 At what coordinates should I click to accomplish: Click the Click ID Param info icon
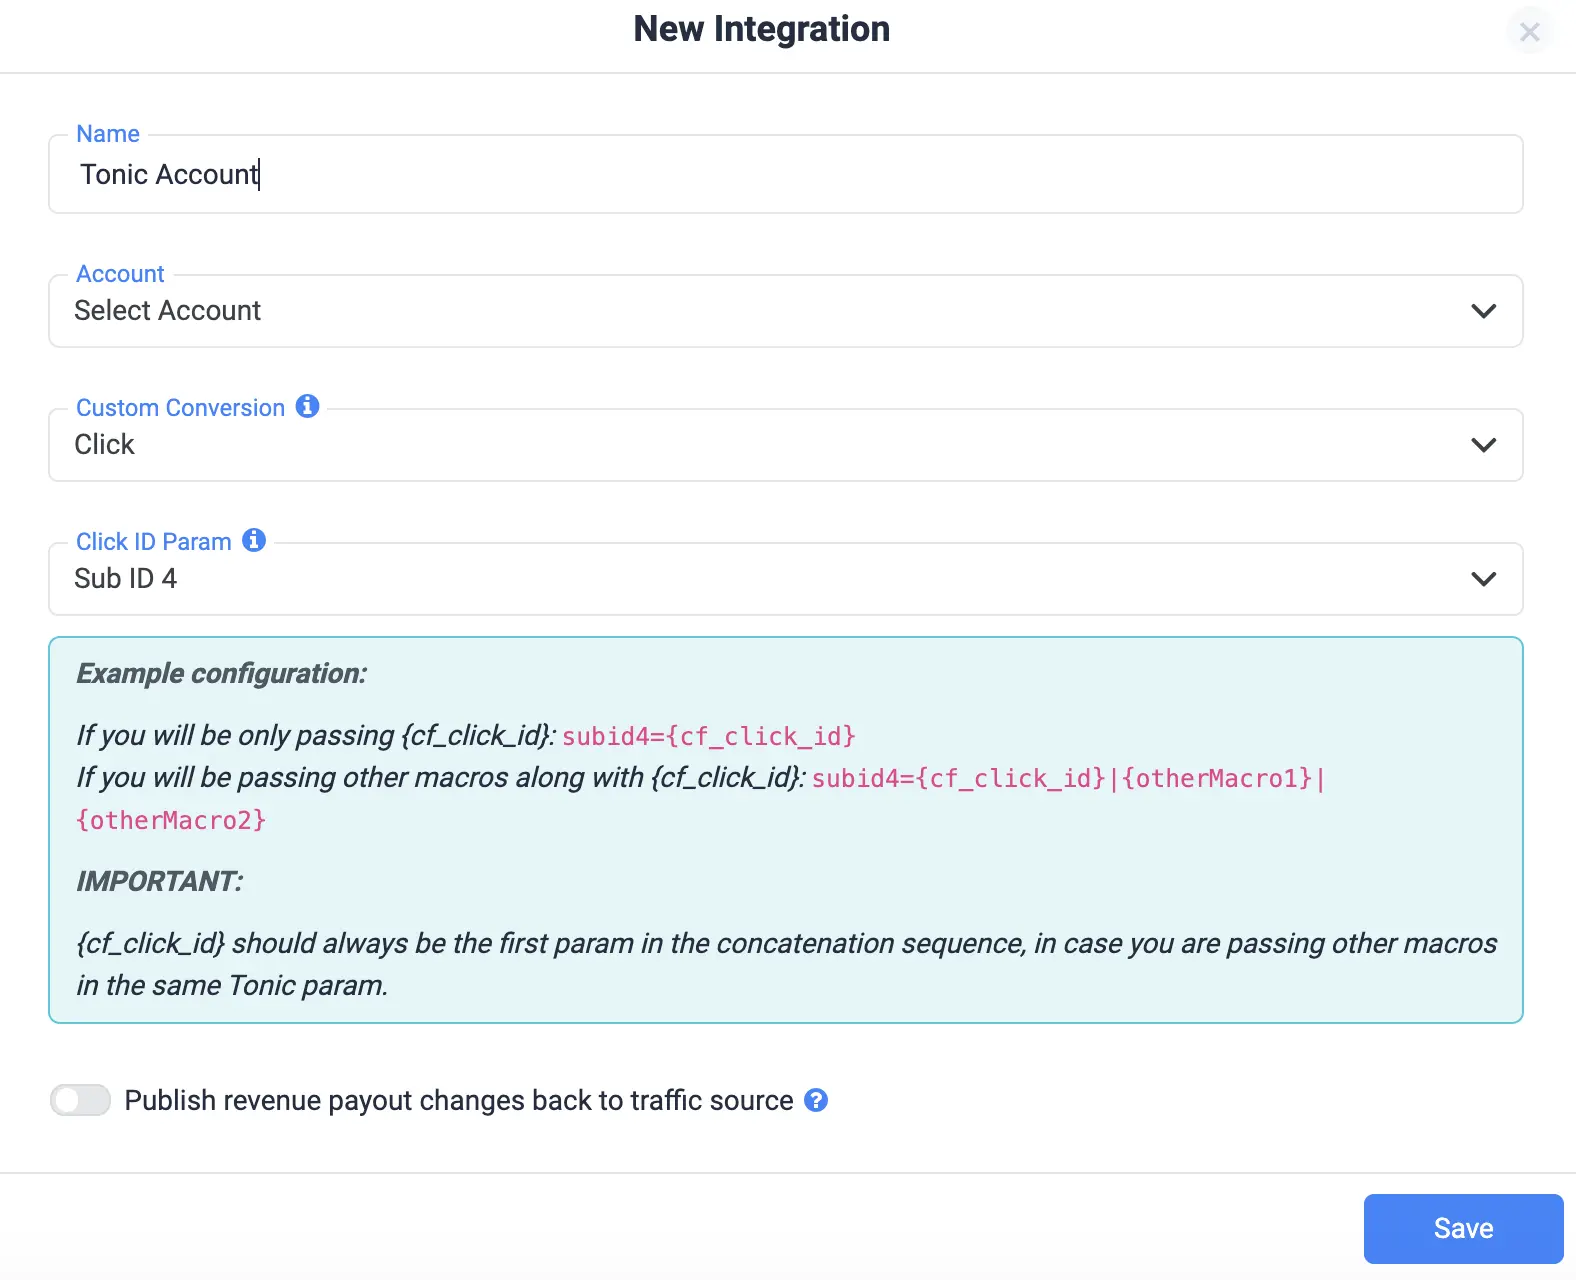(255, 540)
